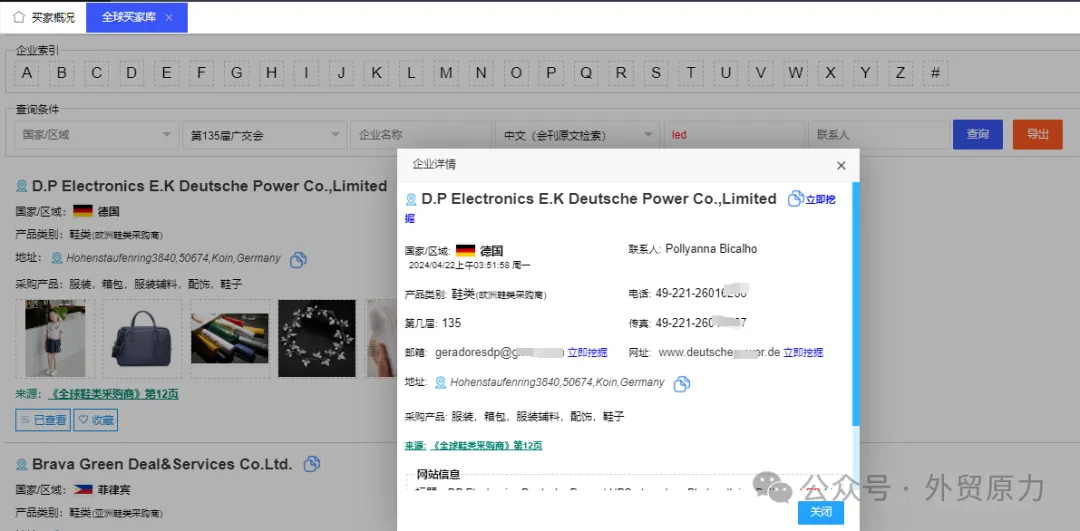The height and width of the screenshot is (531, 1080).
Task: Click the handbag product thumbnail
Action: click(x=142, y=338)
